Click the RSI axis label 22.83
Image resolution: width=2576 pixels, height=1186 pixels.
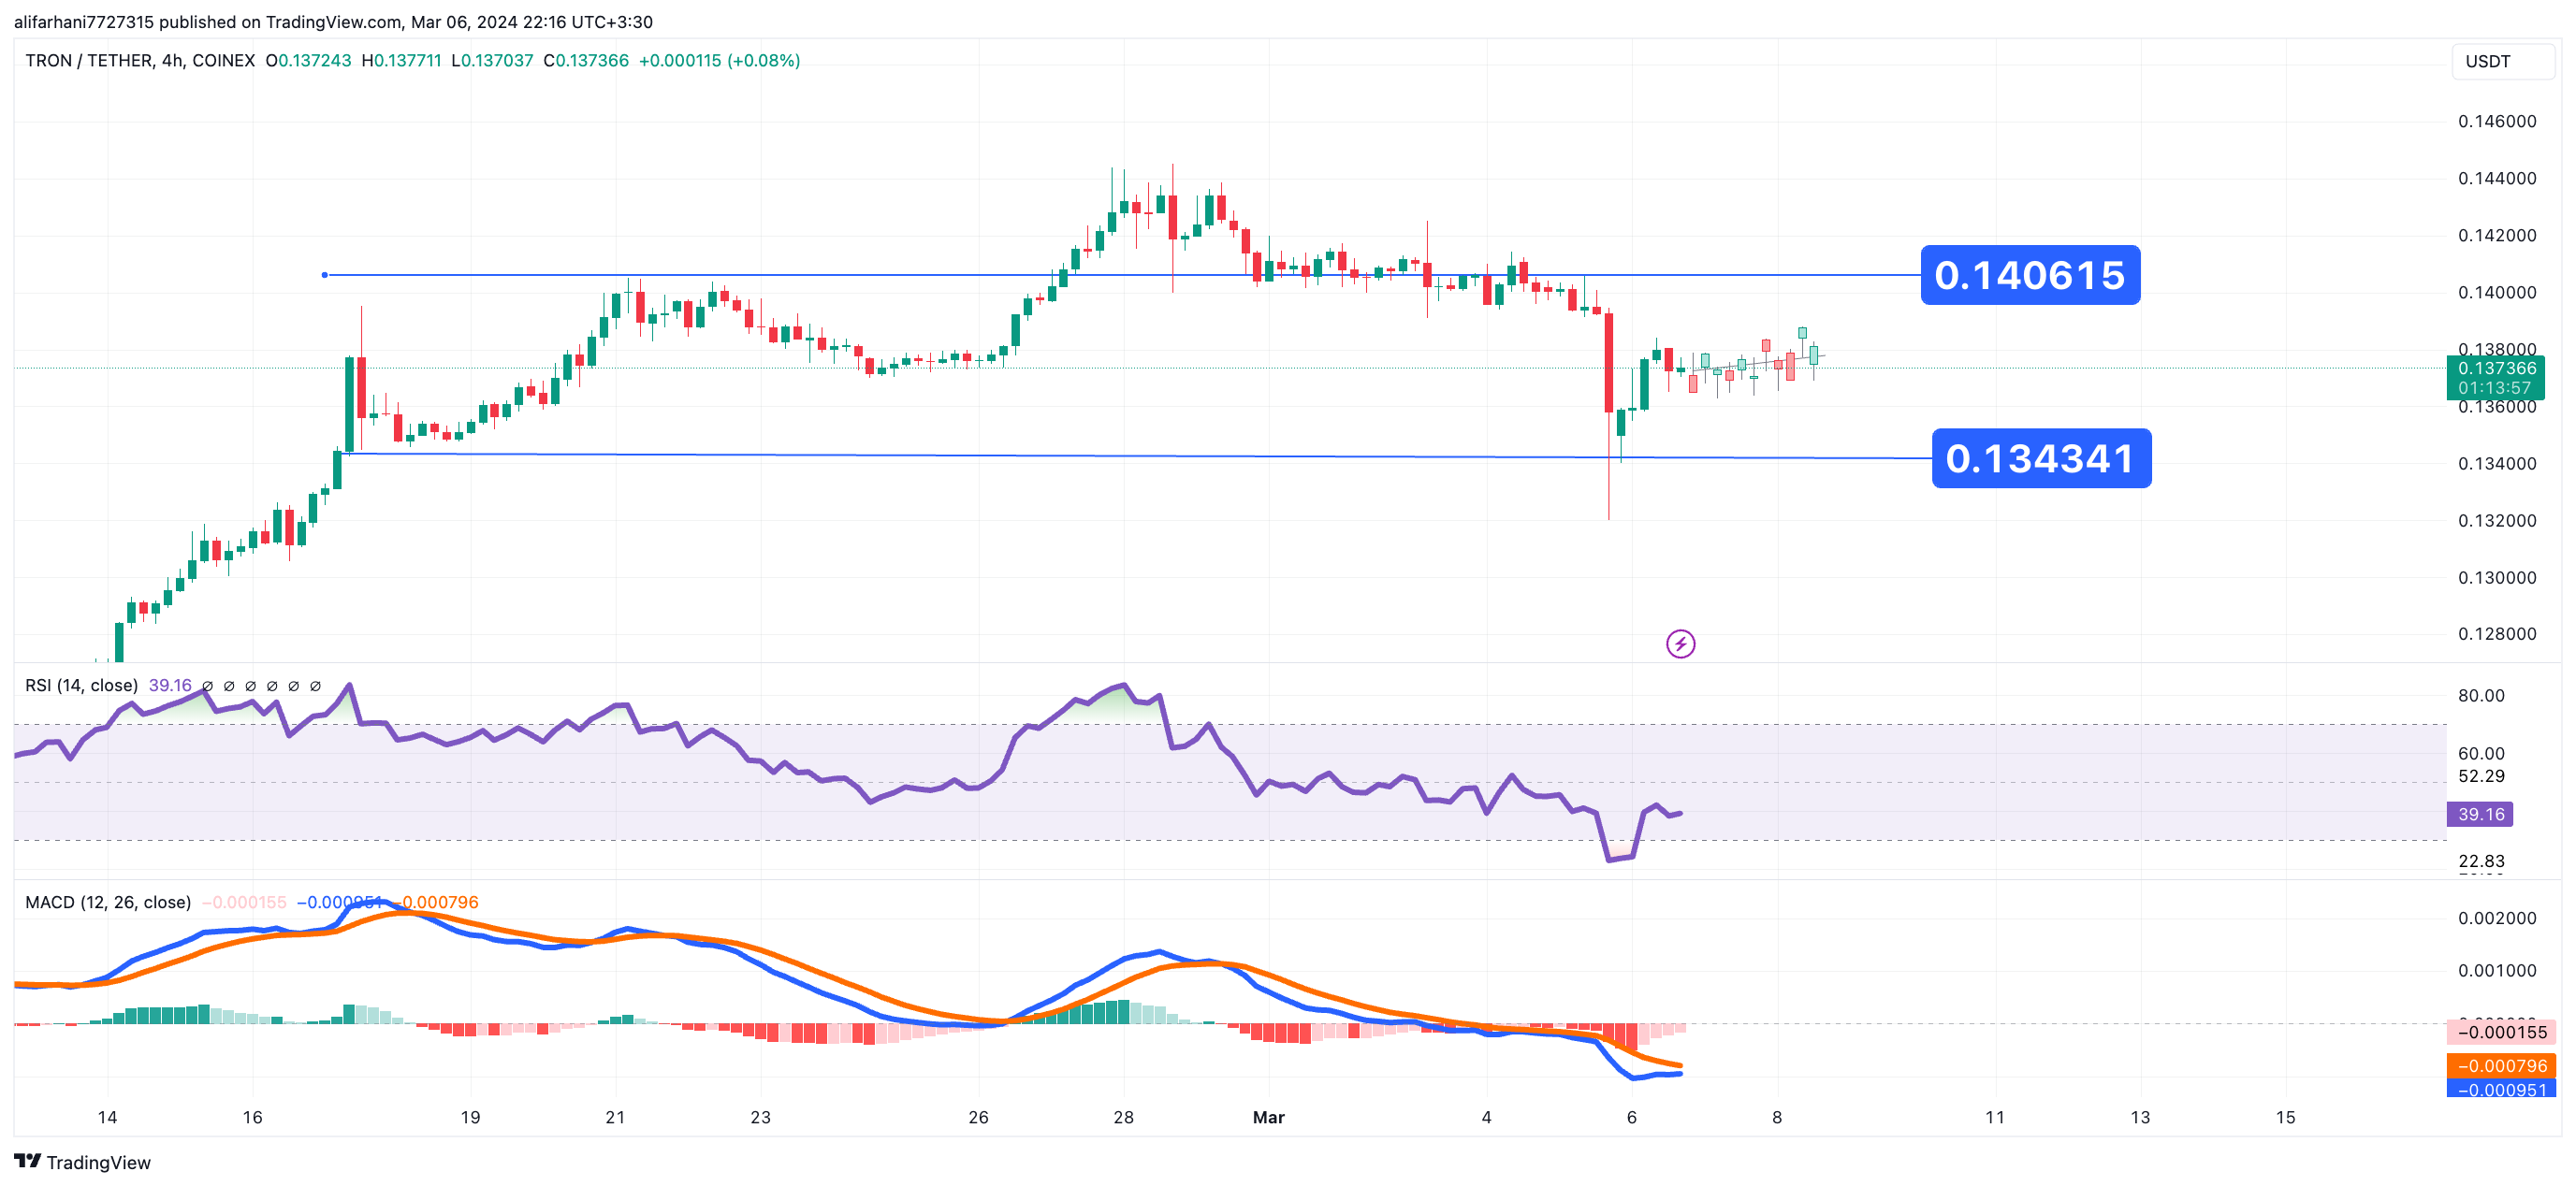point(2481,862)
